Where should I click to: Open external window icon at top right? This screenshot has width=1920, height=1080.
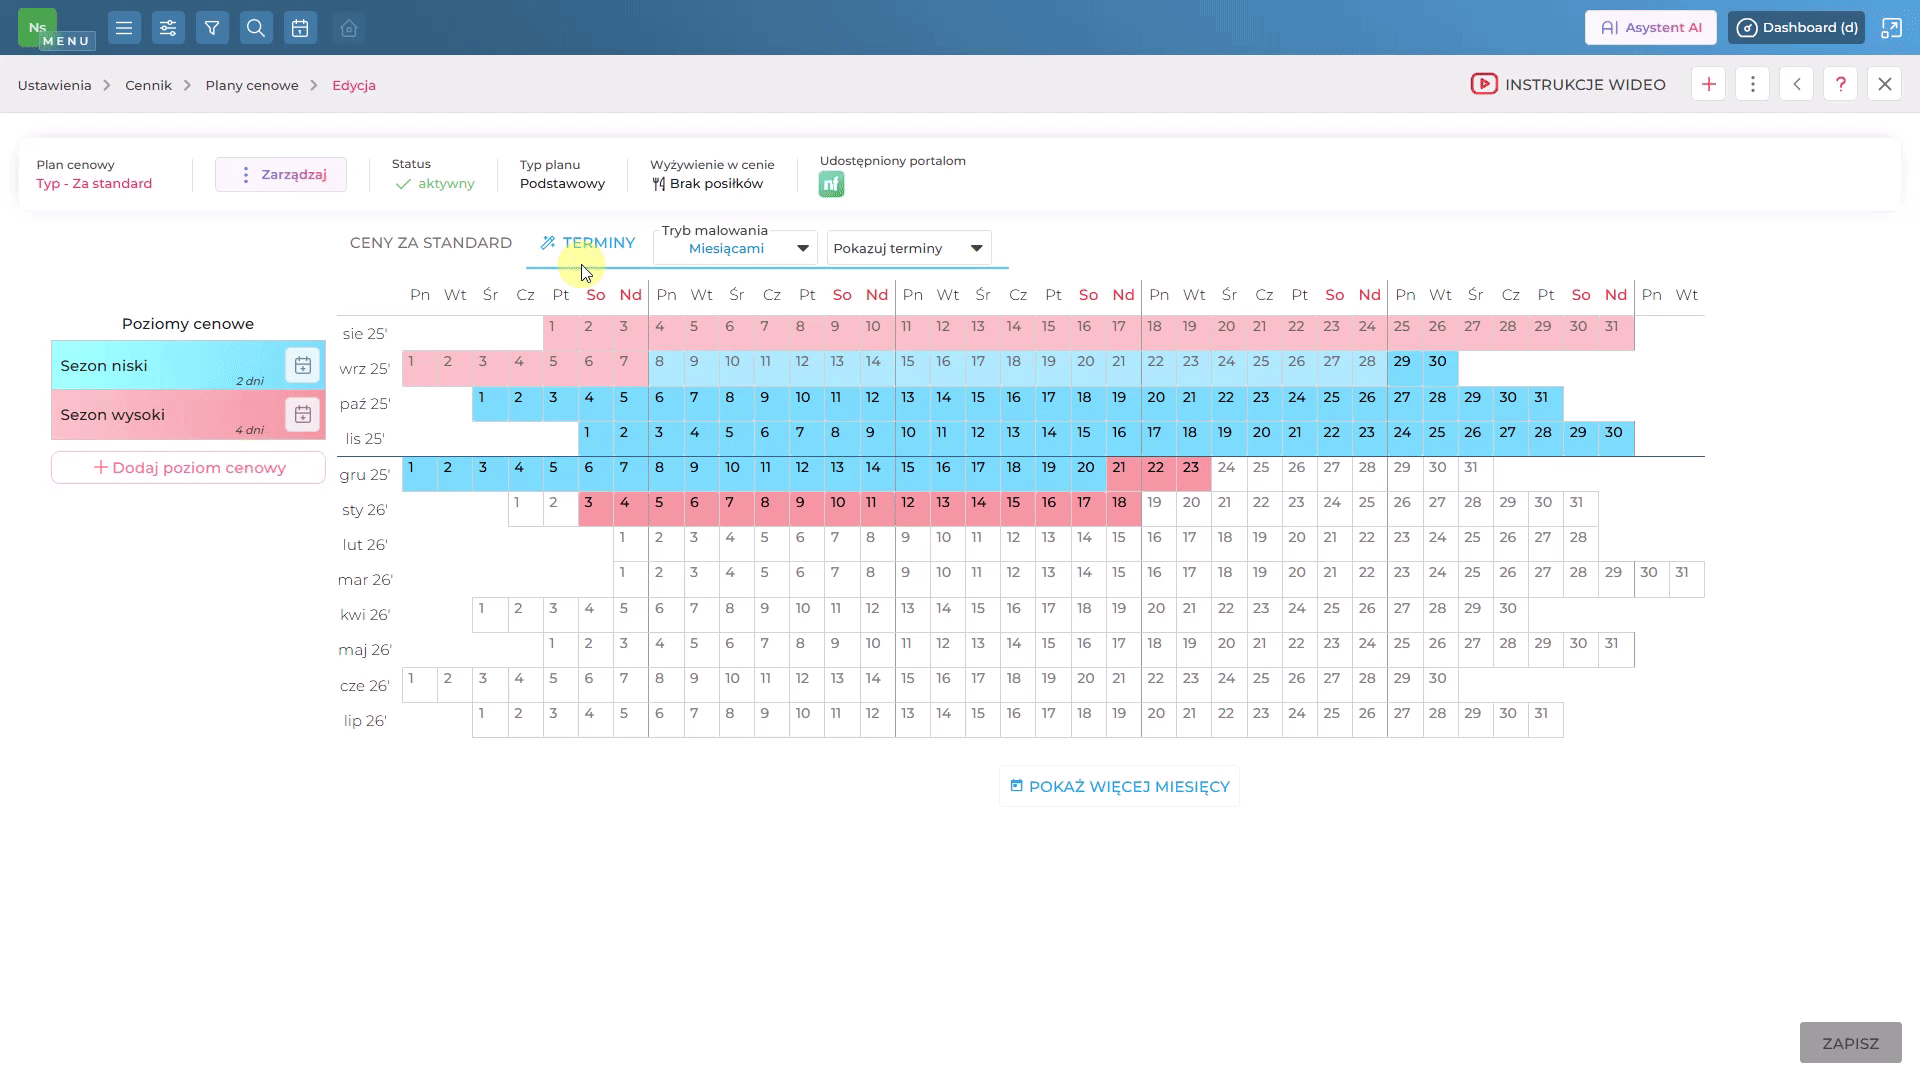tap(1891, 28)
